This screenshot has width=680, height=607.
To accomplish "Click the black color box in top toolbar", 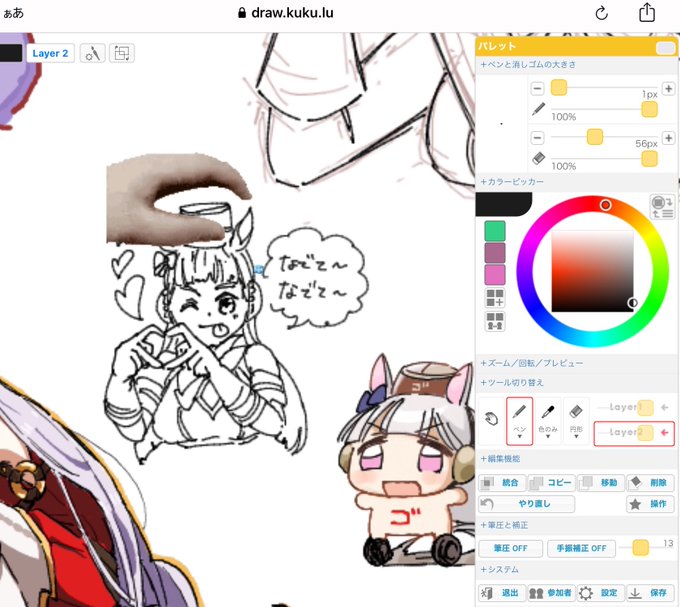I will pos(11,53).
